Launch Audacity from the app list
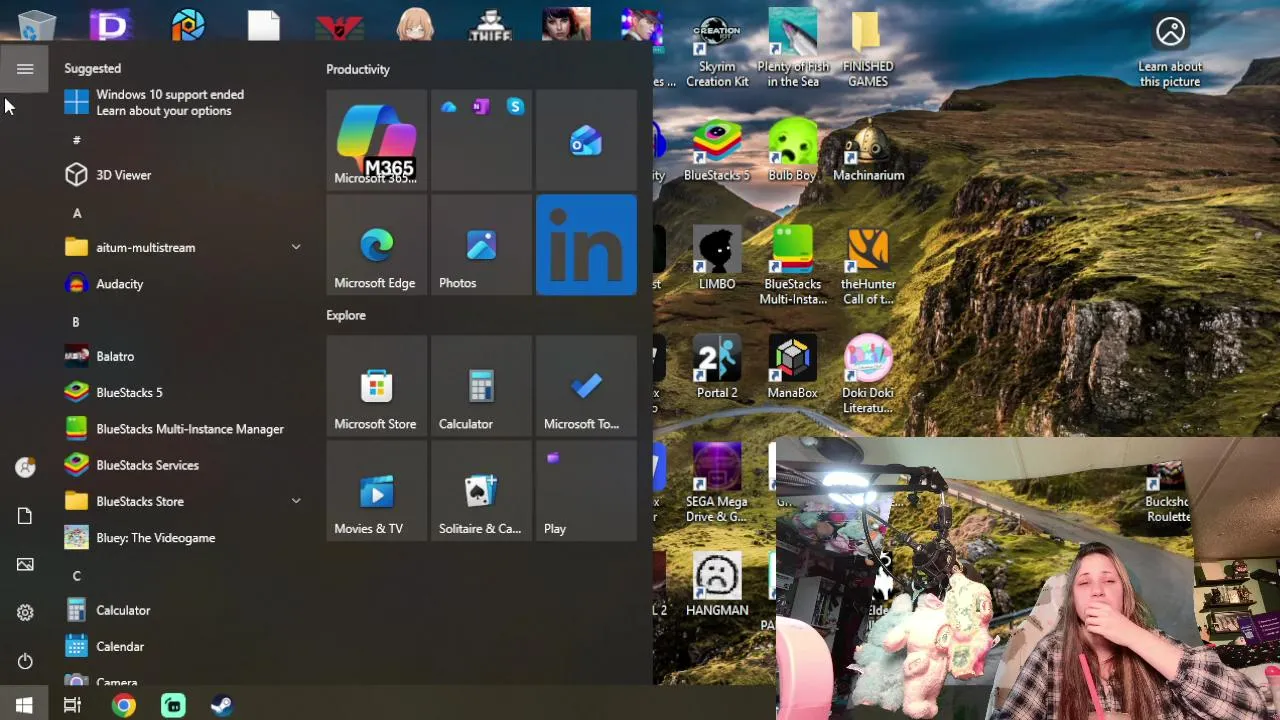The image size is (1280, 720). click(x=183, y=284)
